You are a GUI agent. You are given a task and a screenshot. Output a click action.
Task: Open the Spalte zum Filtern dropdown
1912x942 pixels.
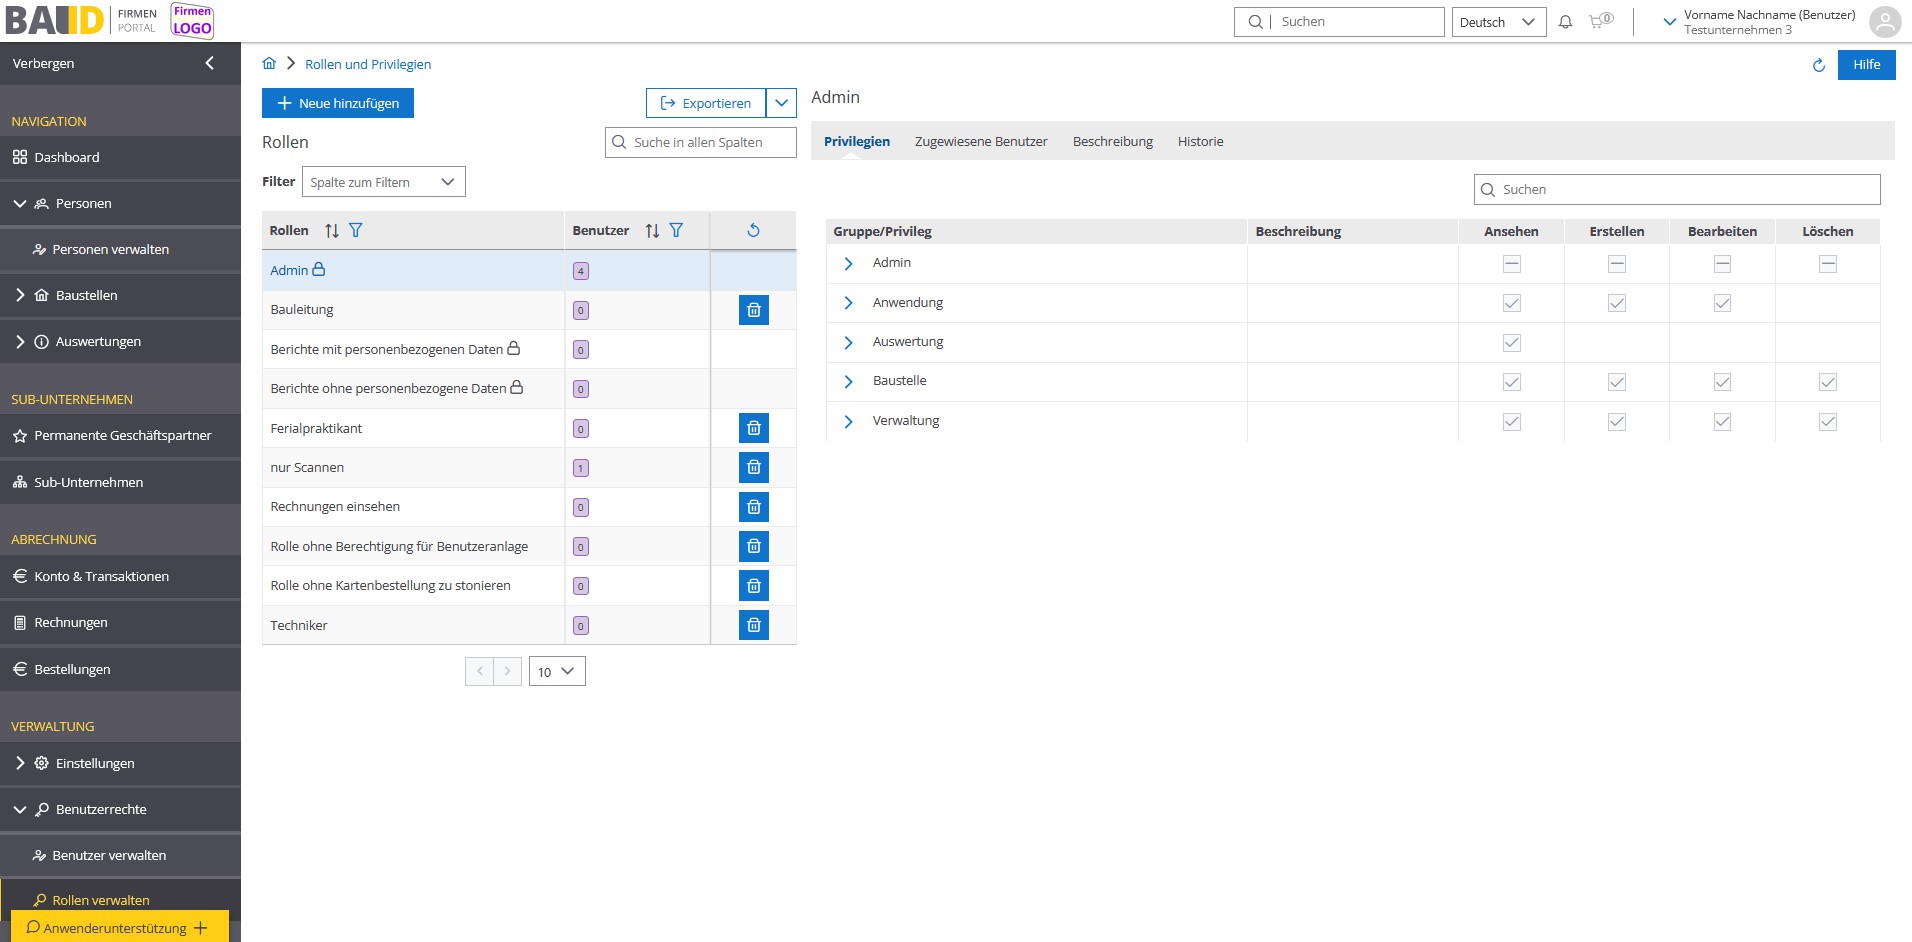pos(383,182)
